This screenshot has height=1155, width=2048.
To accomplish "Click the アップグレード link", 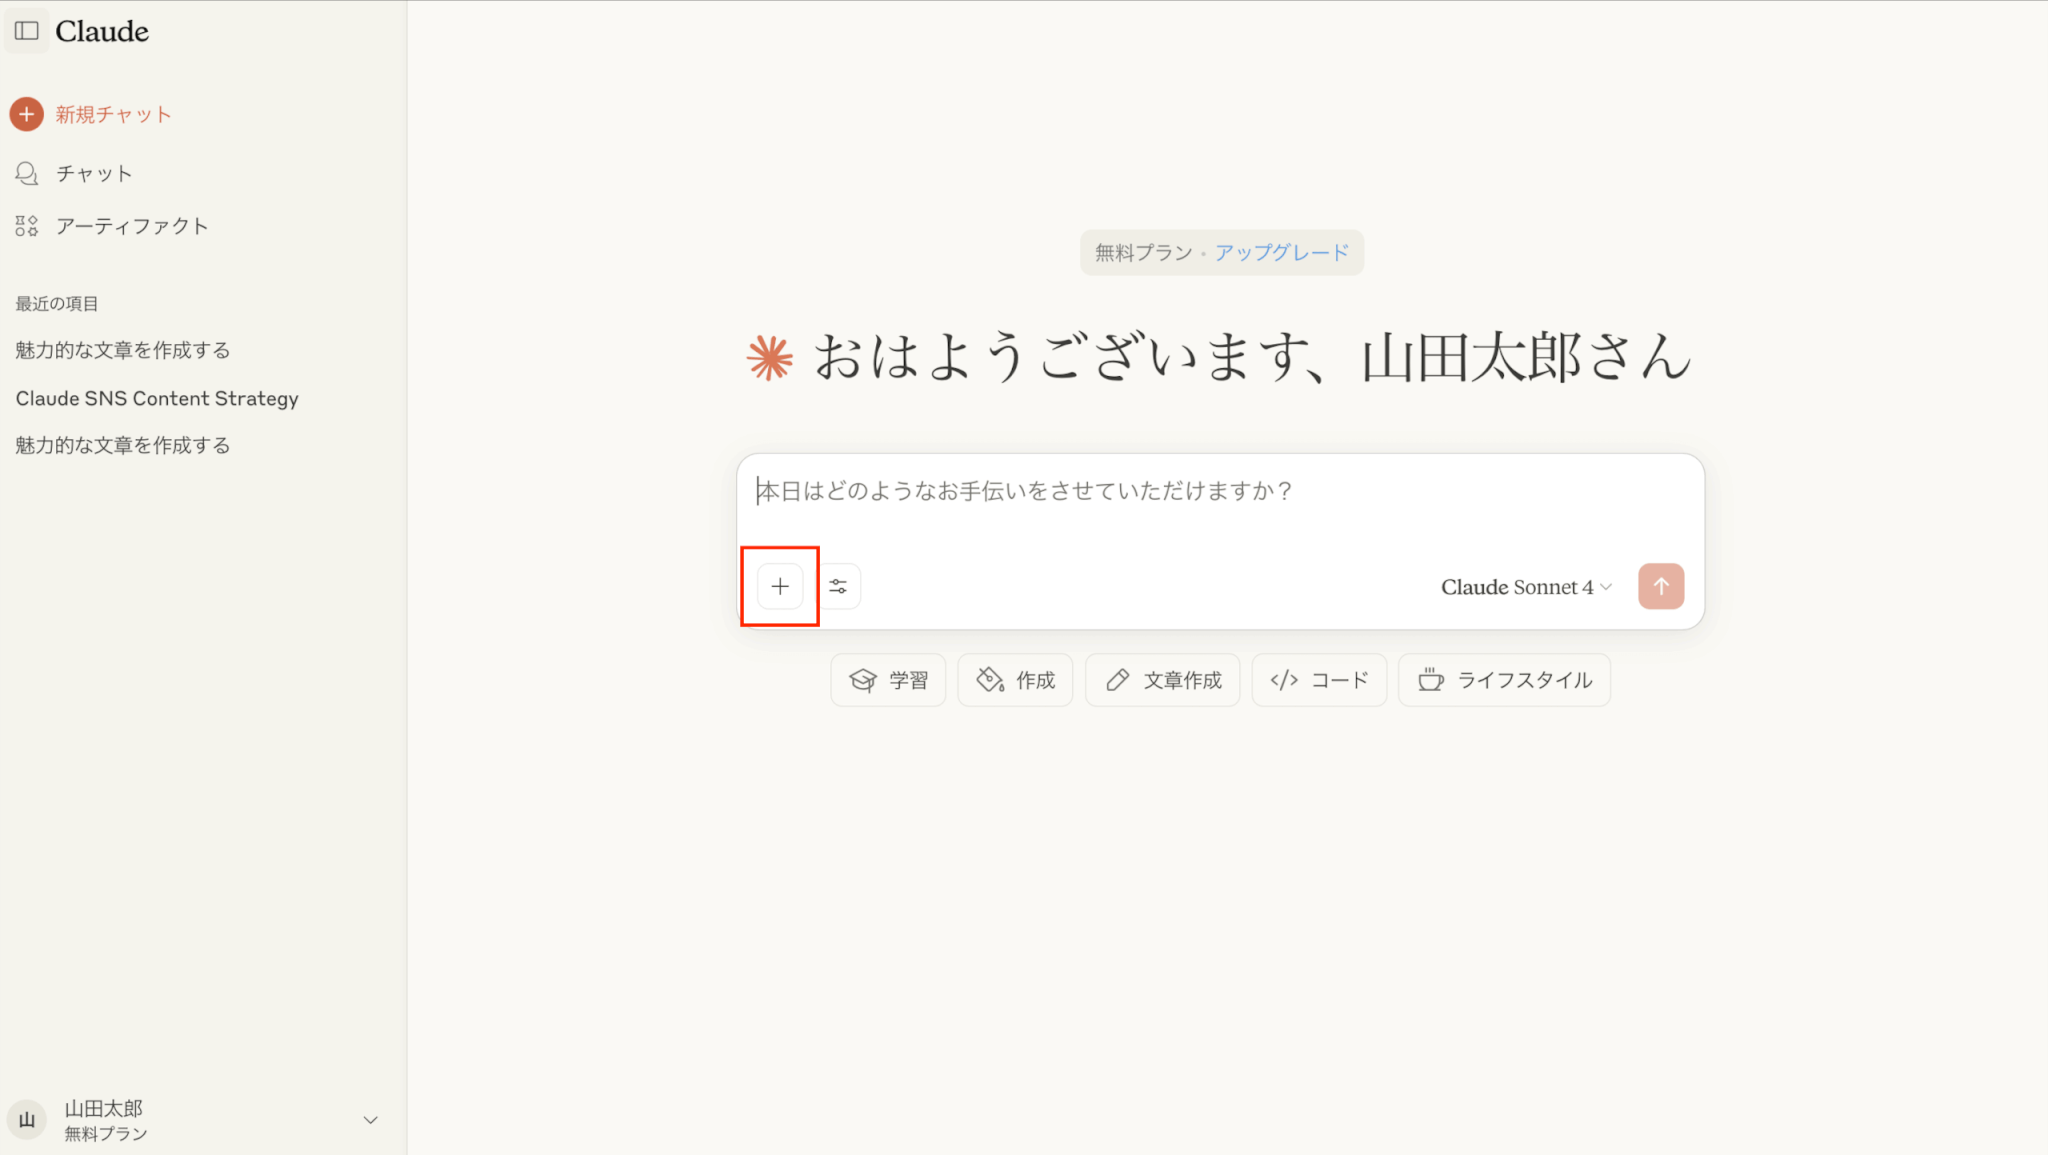I will [x=1282, y=252].
